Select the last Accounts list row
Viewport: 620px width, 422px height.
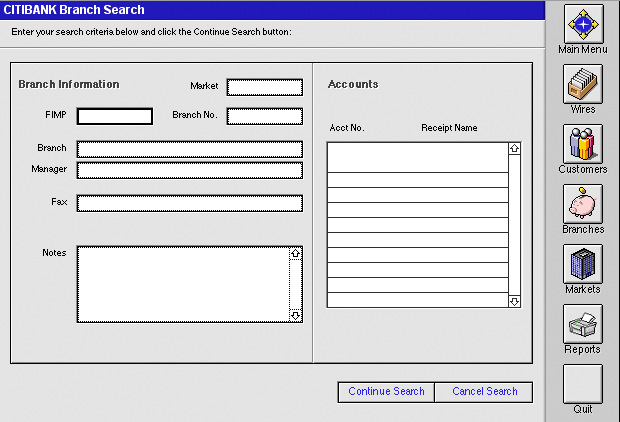click(418, 300)
